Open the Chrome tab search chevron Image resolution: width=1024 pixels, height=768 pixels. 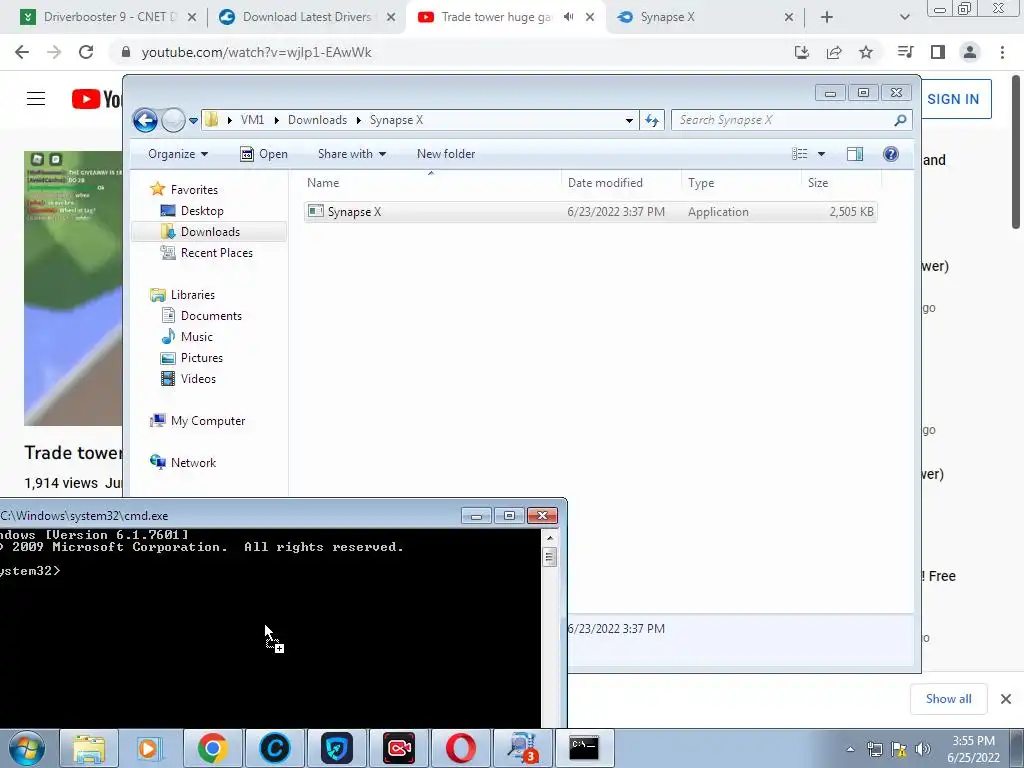(904, 17)
